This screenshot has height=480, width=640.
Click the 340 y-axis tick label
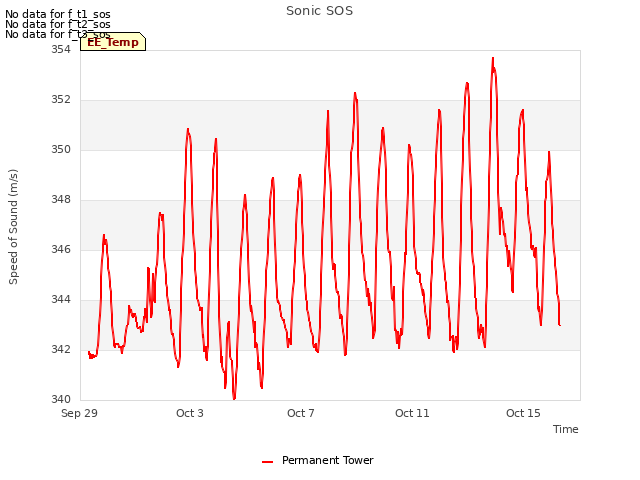(x=61, y=399)
